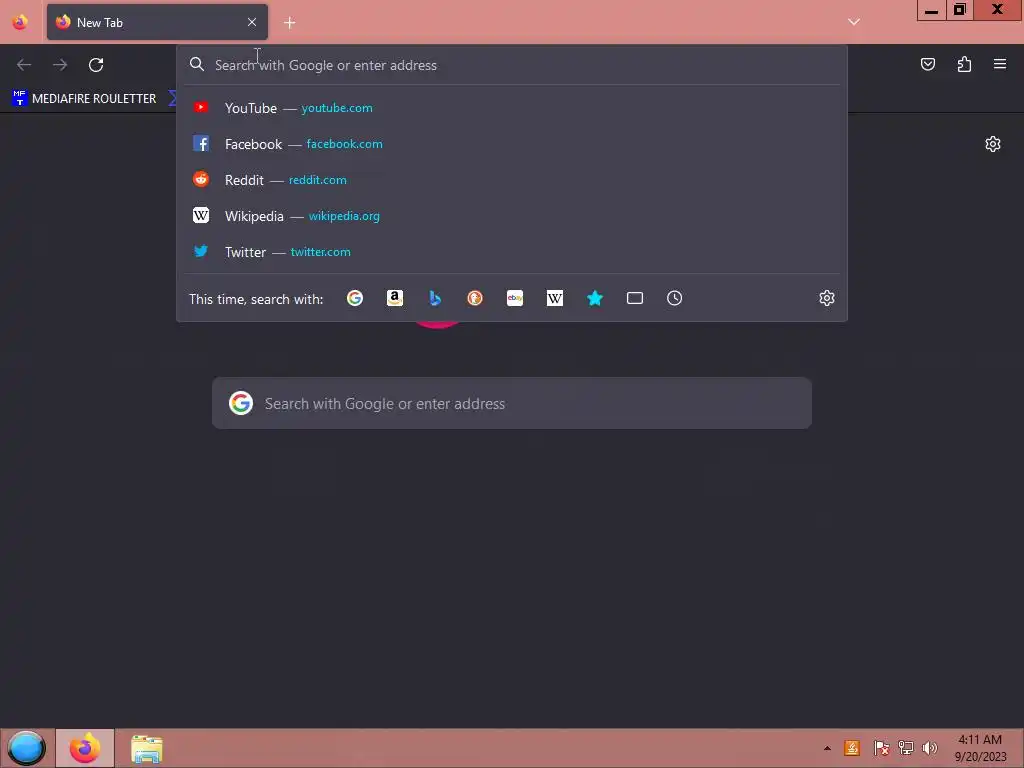Screen dimensions: 1024x768
Task: Search this time with DuckDuckGo
Action: click(x=475, y=298)
